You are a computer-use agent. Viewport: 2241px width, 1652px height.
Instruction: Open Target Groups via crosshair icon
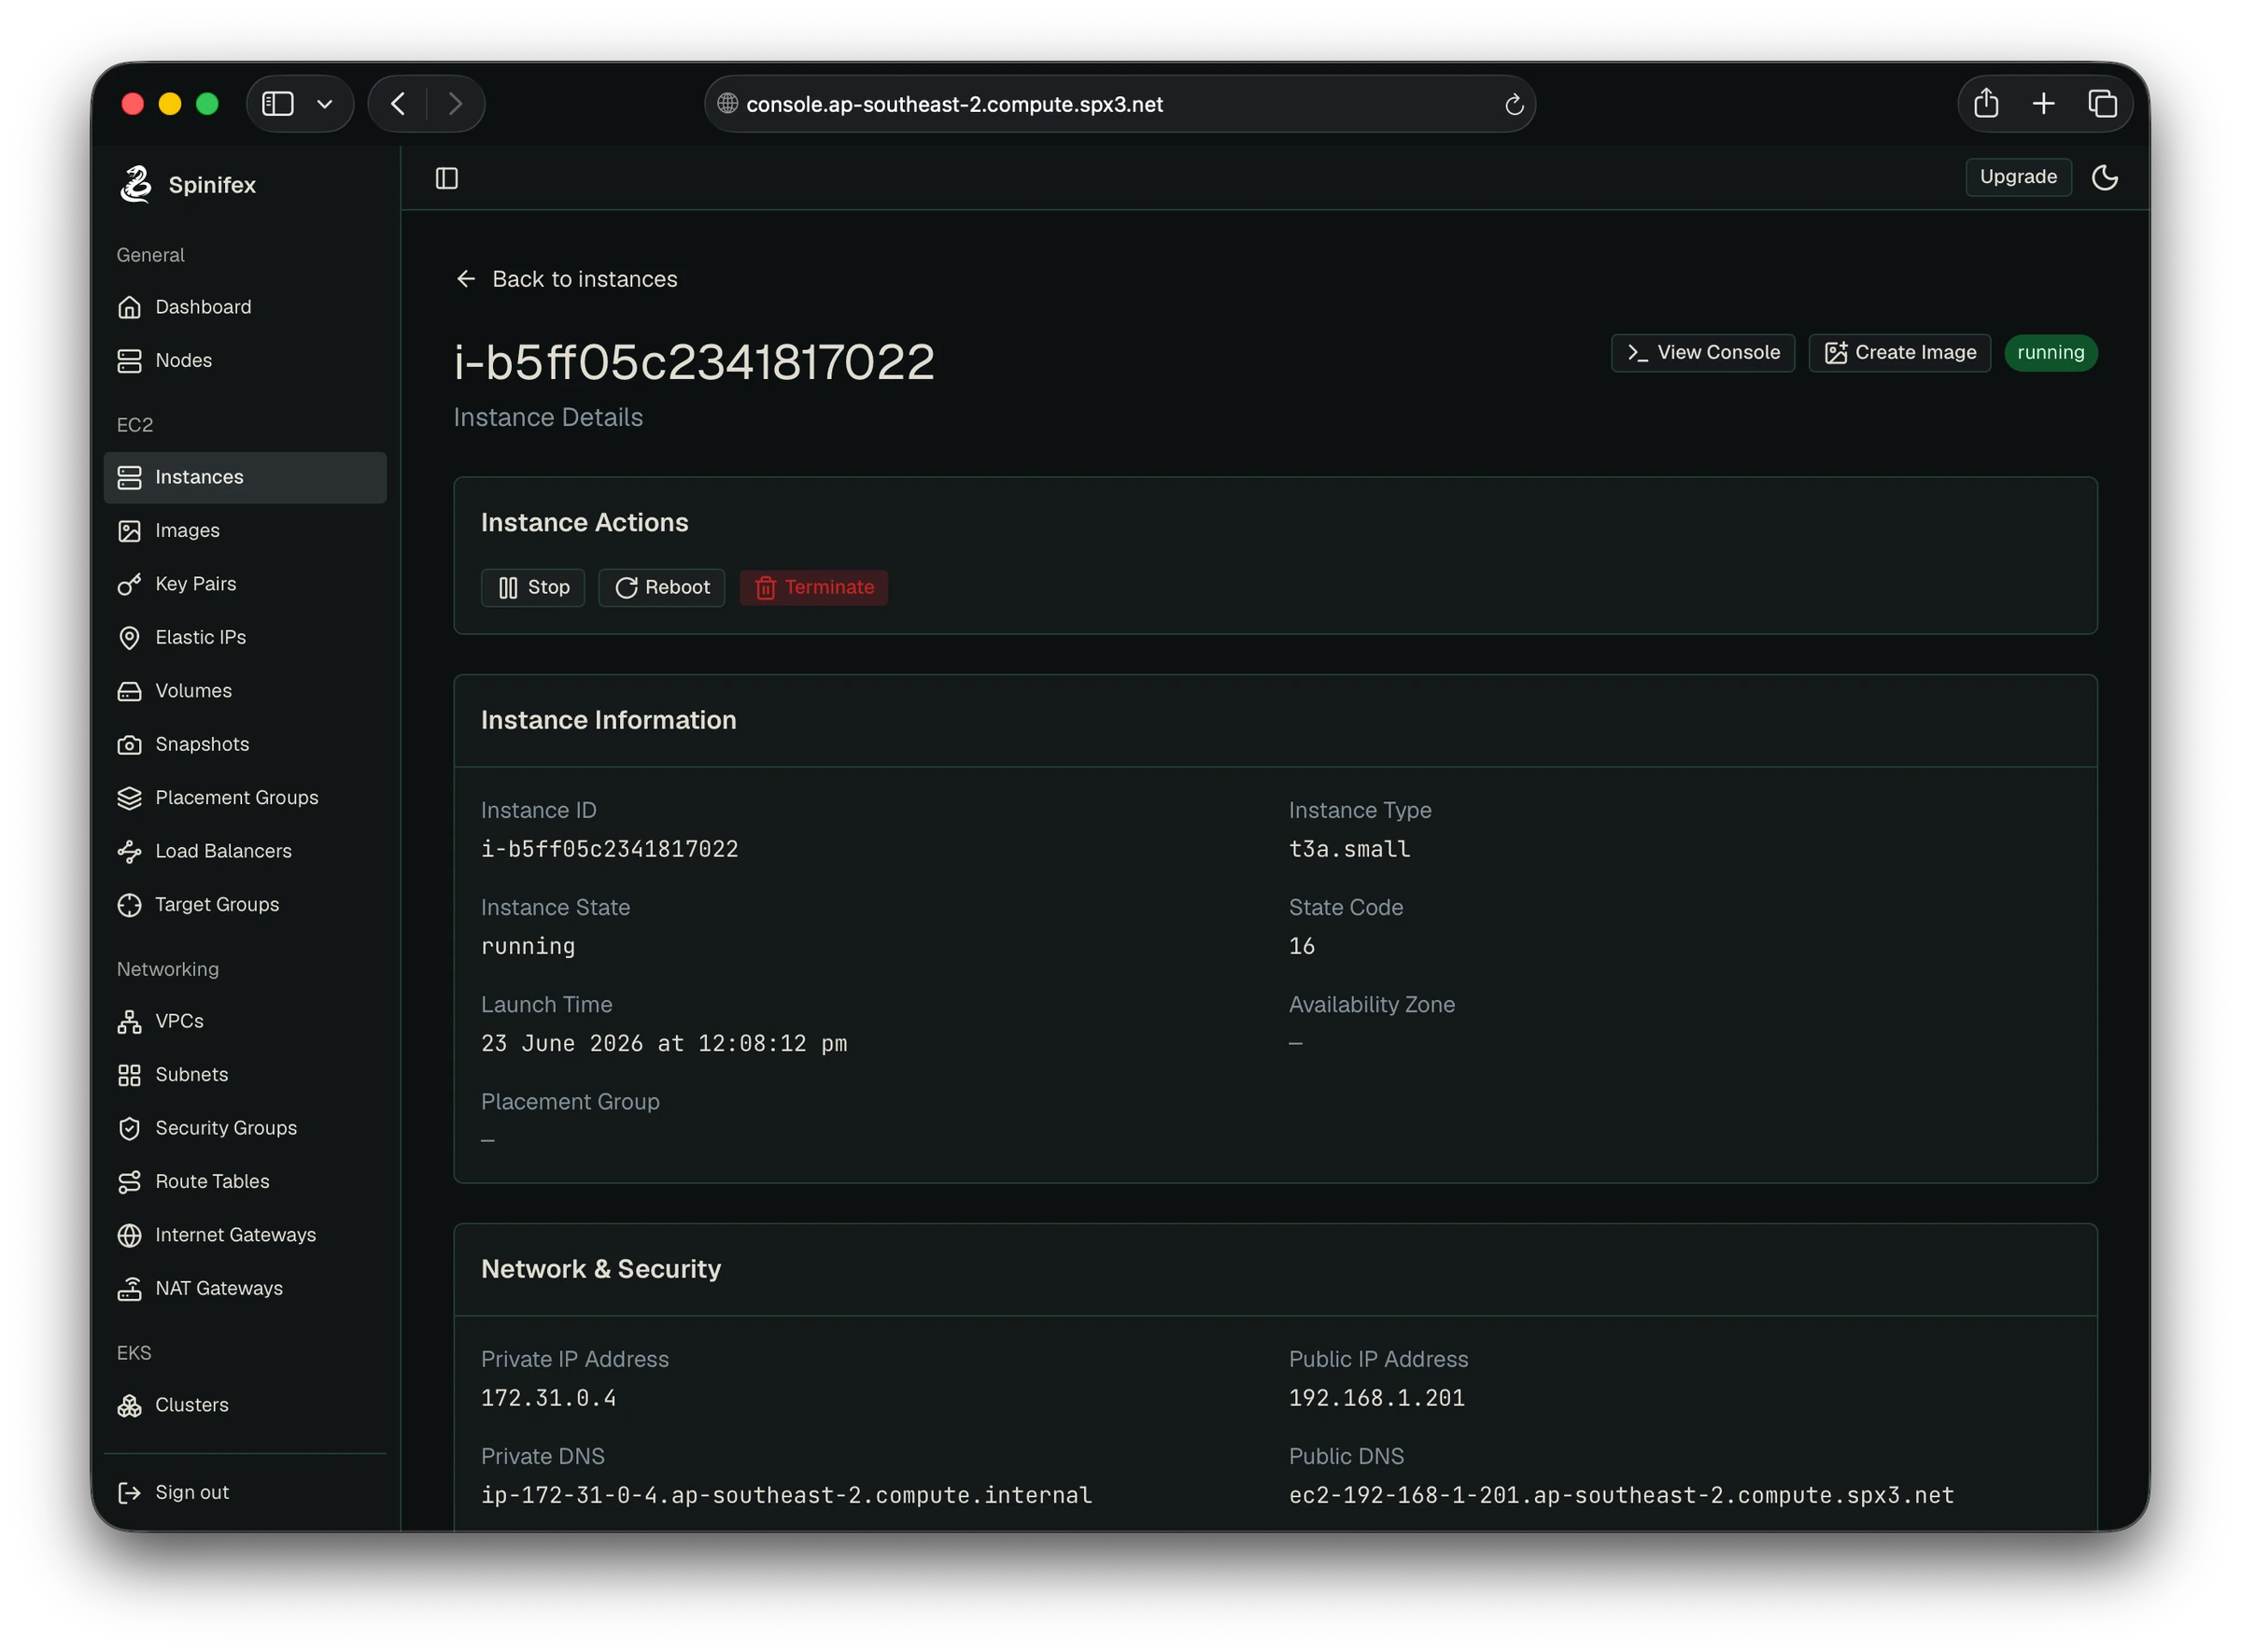[129, 905]
